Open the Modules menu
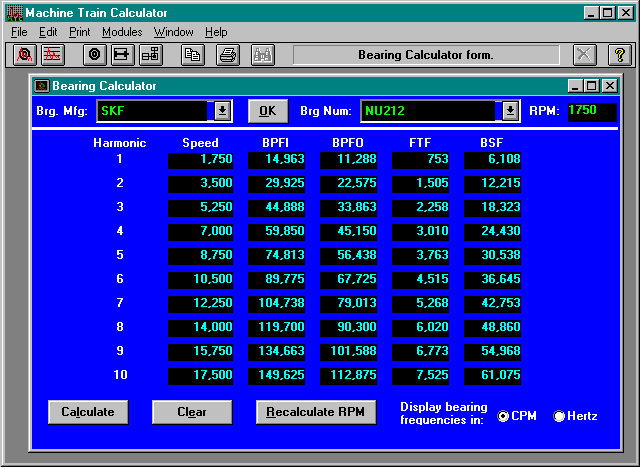Image resolution: width=640 pixels, height=467 pixels. coord(122,32)
